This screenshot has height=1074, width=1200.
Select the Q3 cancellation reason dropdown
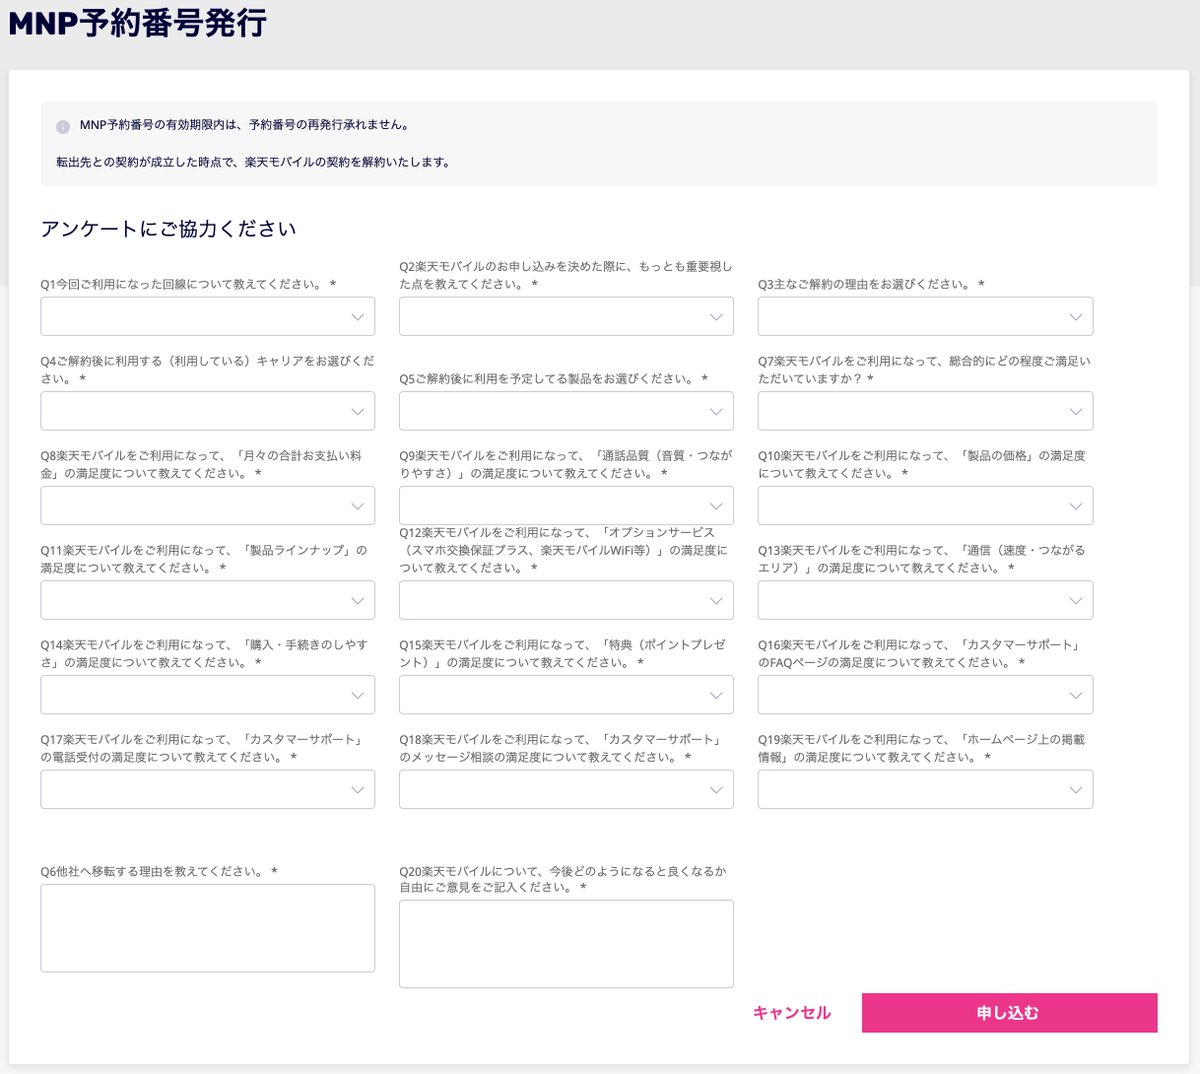coord(925,317)
